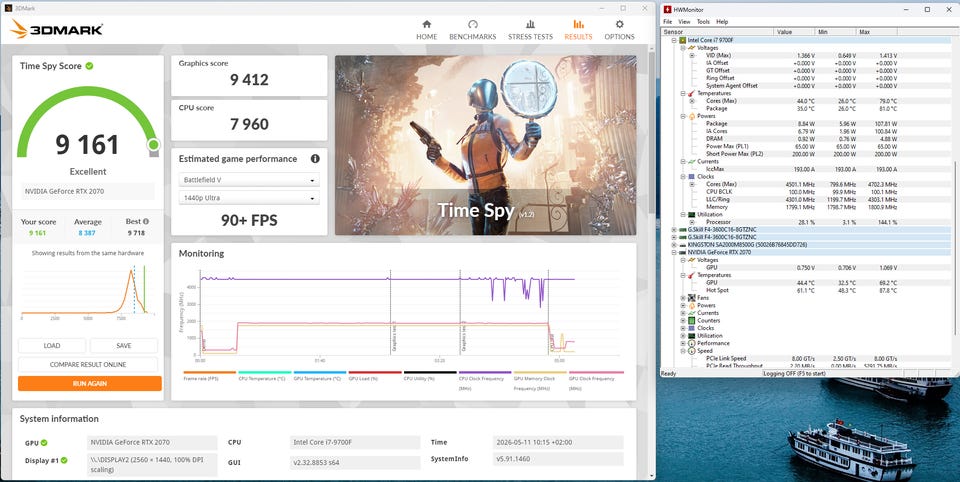This screenshot has width=960, height=482.
Task: Click green check next to Display #1
Action: click(x=64, y=460)
